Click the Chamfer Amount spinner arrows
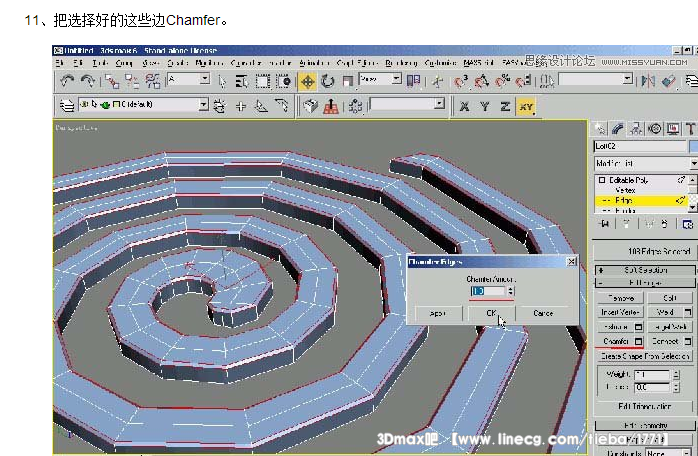698x456 pixels. (x=511, y=291)
